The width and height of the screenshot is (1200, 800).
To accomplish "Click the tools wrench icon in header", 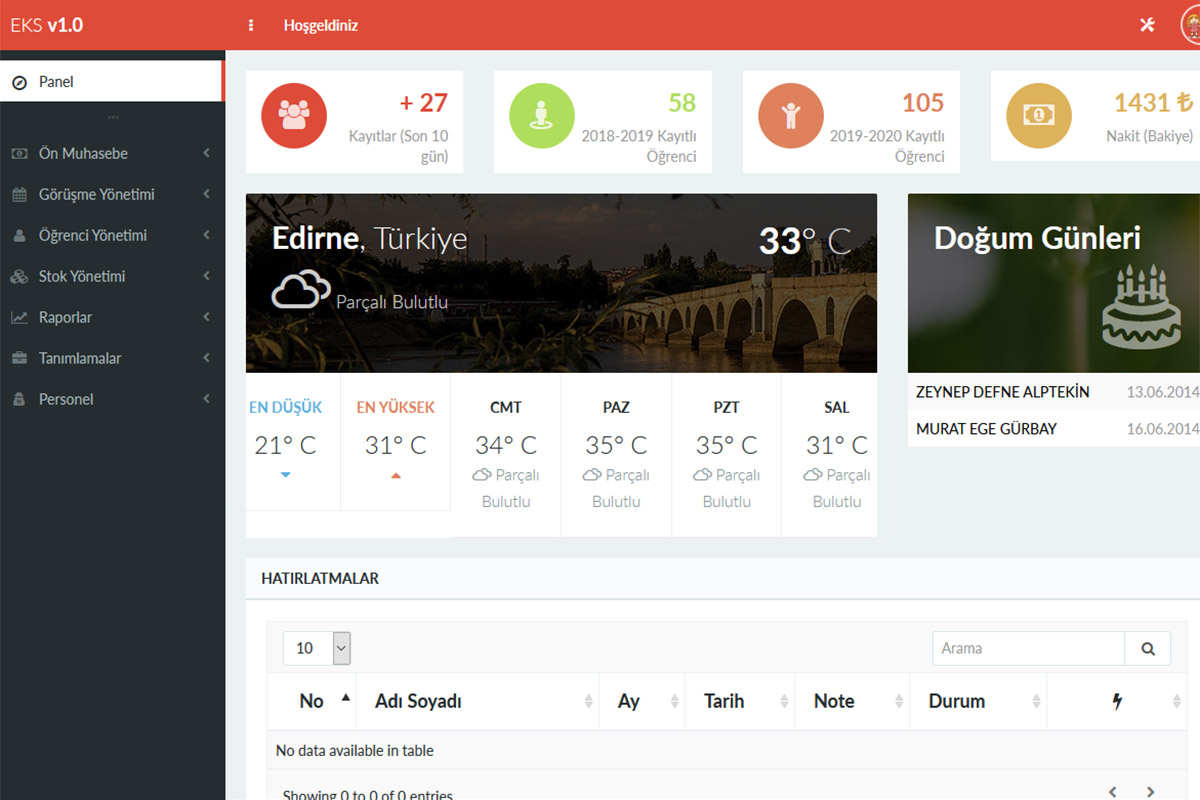I will (x=1147, y=25).
